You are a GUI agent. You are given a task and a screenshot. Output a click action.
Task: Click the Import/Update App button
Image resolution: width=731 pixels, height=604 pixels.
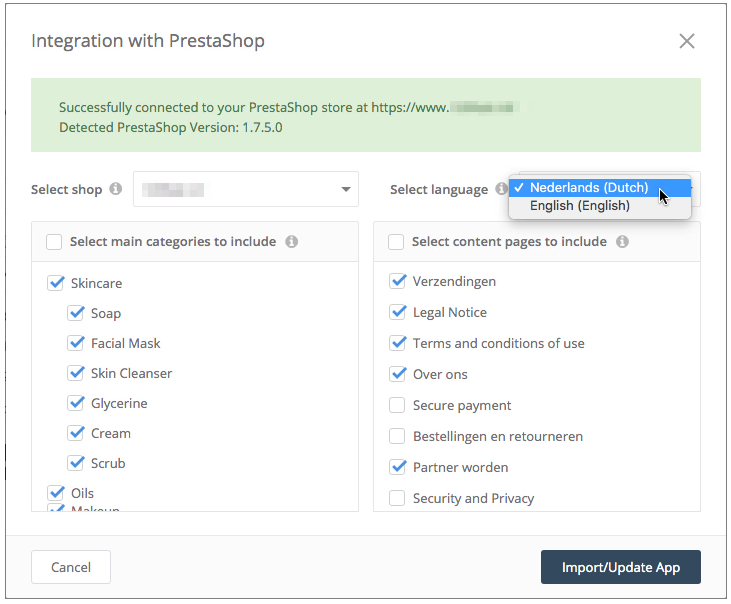tap(620, 567)
